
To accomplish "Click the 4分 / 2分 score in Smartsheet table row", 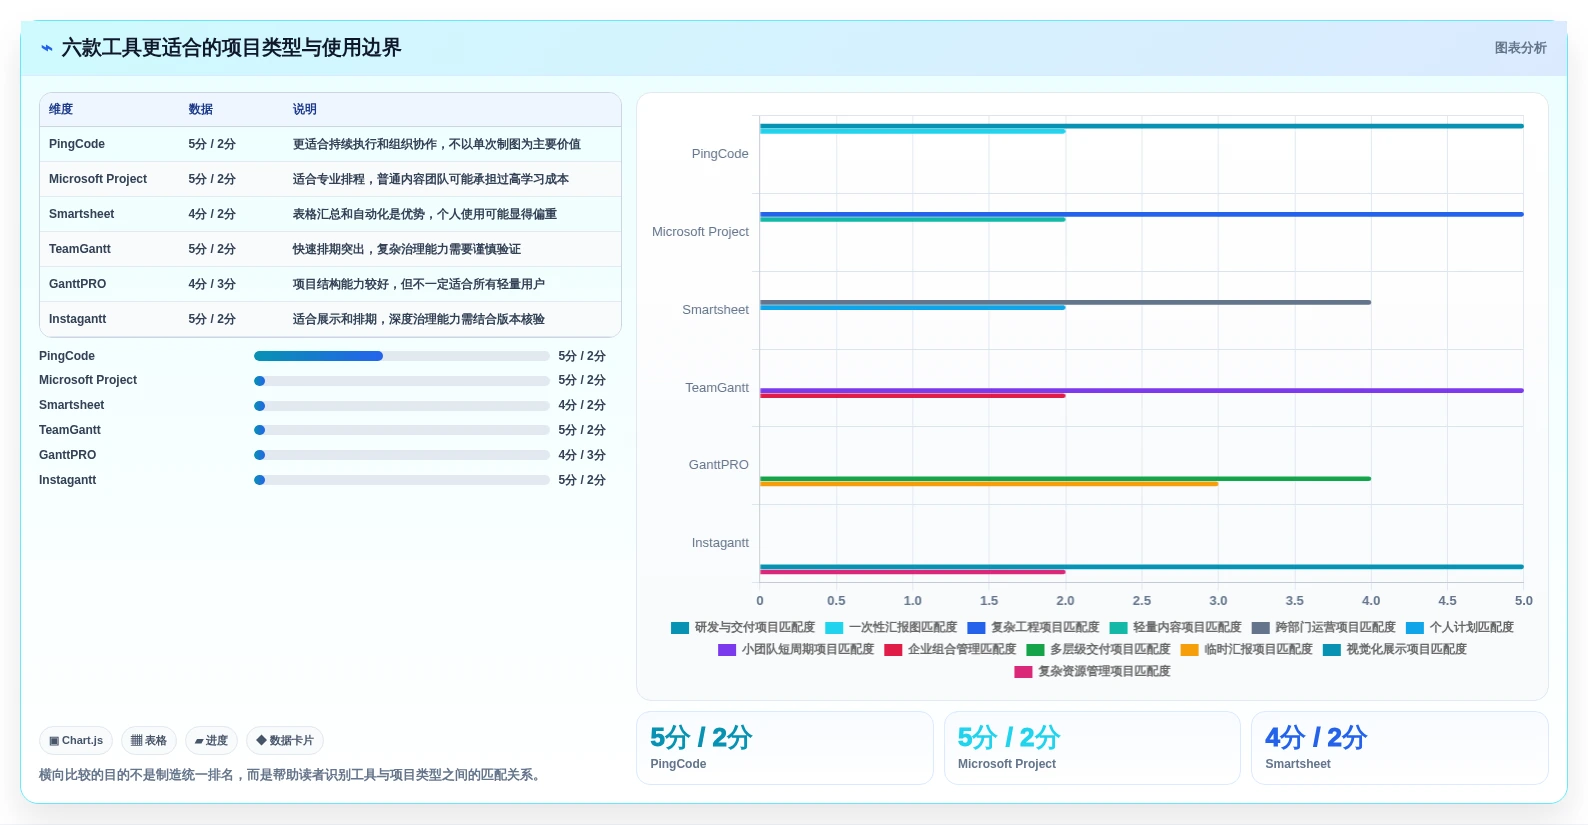I will (212, 214).
